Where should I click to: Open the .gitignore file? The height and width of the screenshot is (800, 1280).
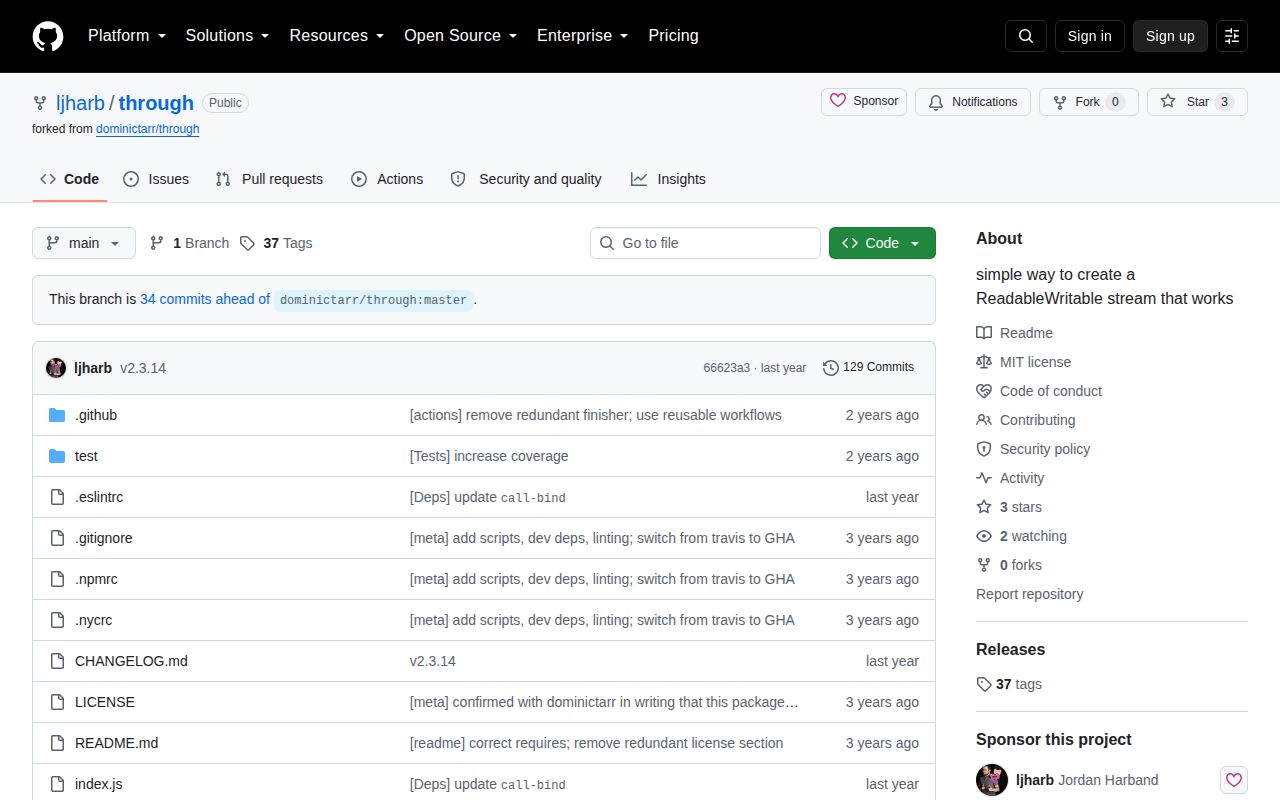tap(104, 538)
